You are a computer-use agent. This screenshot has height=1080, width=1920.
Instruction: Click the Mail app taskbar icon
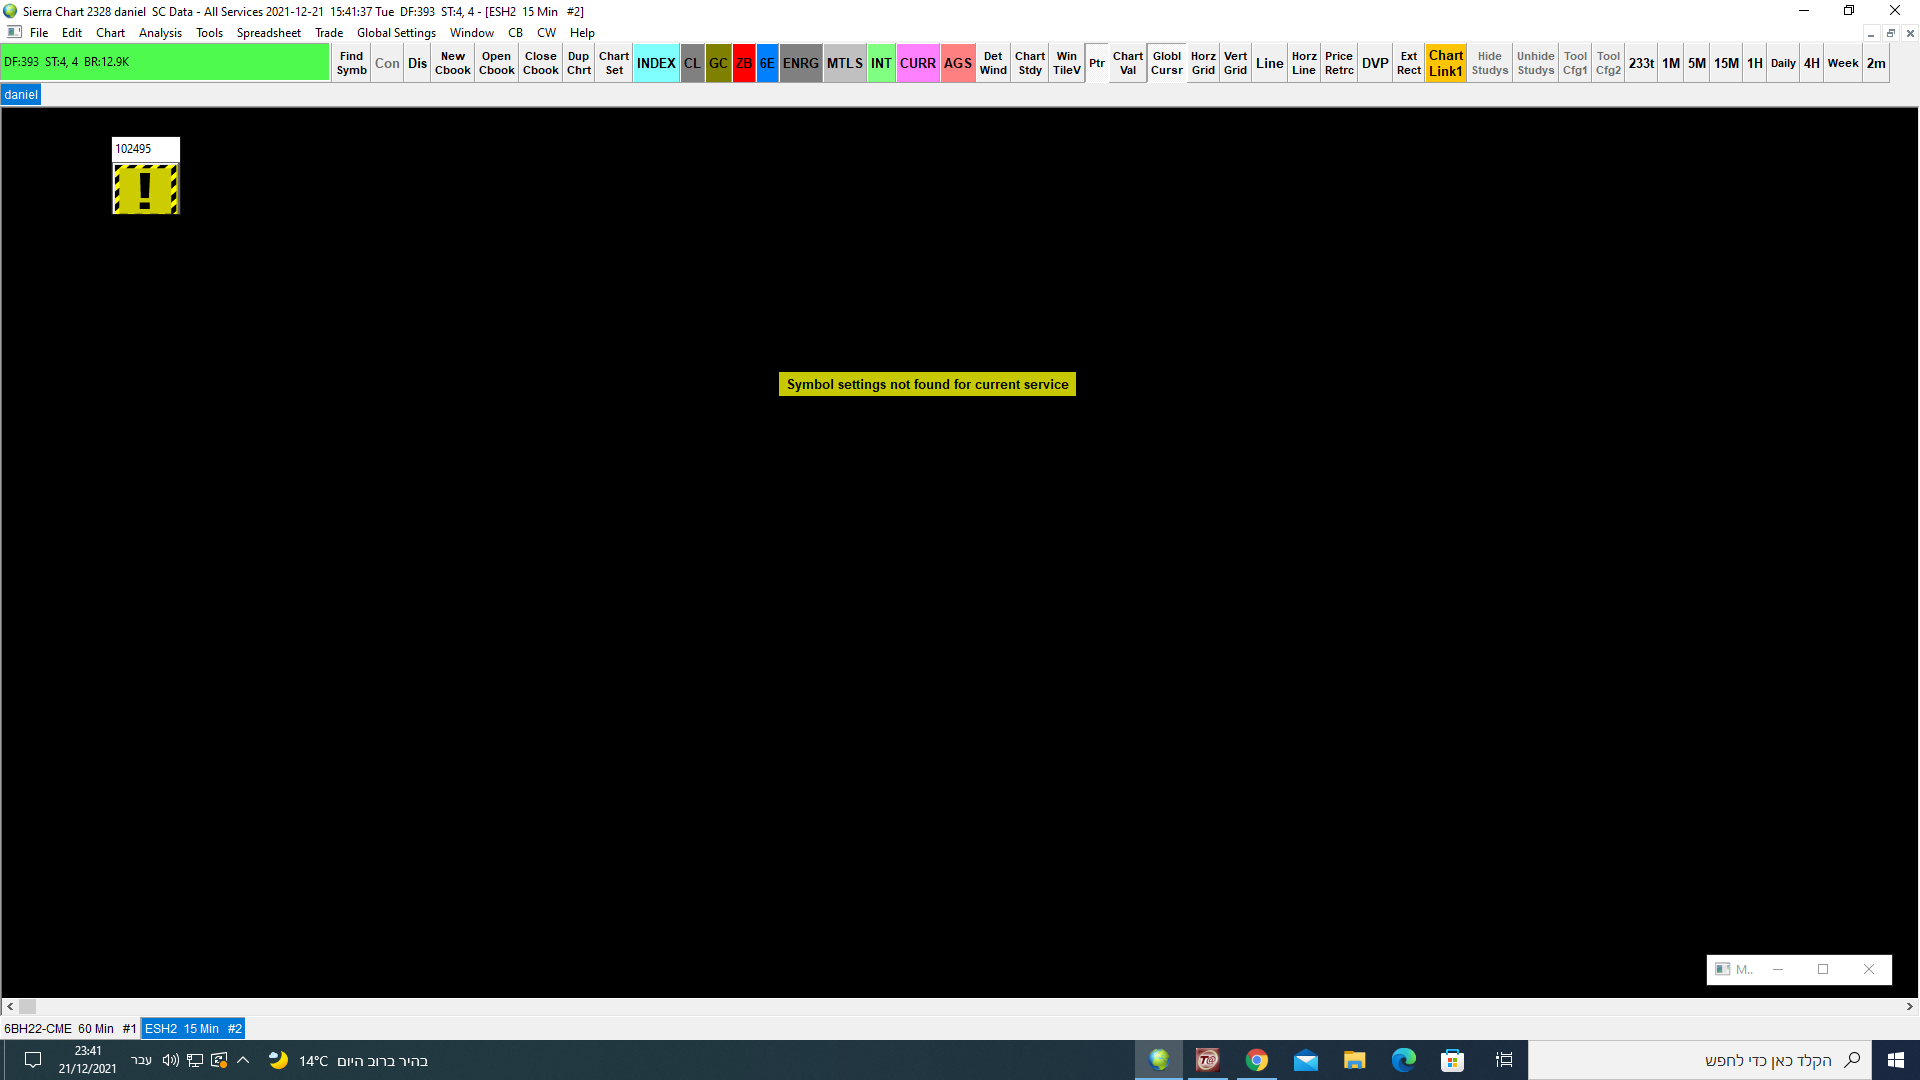point(1305,1060)
